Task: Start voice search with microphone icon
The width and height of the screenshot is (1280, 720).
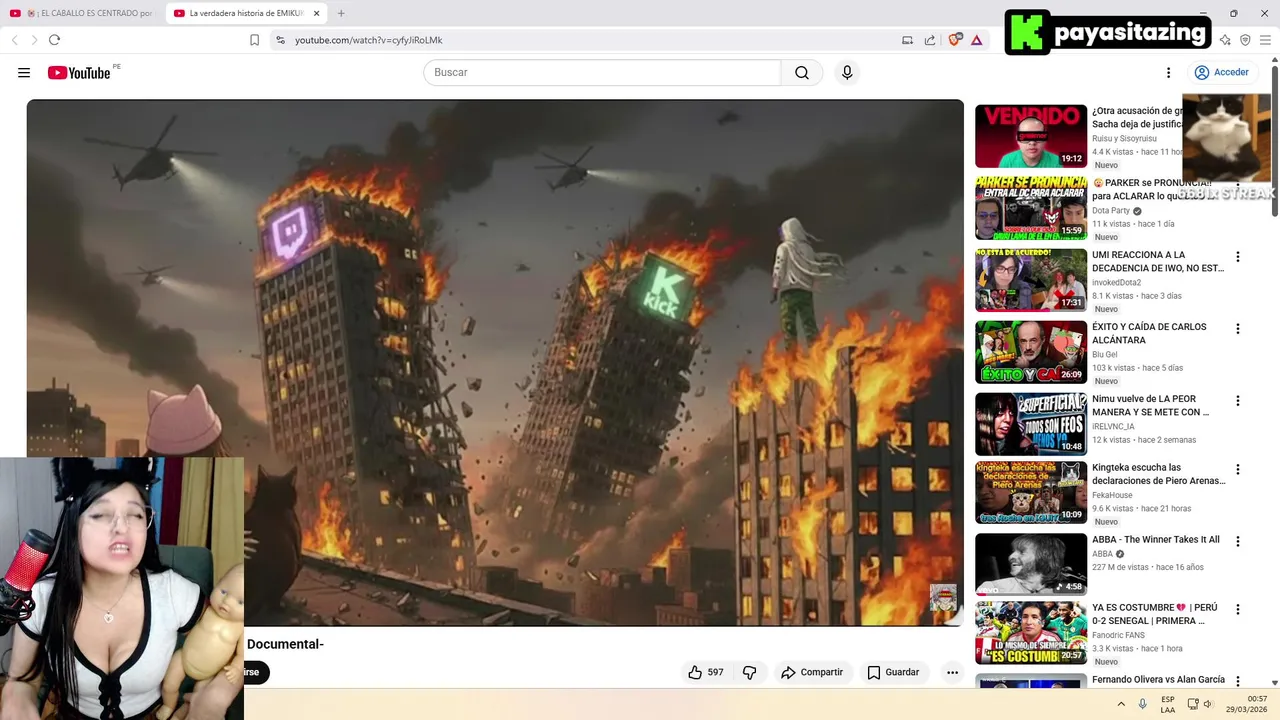Action: point(847,73)
